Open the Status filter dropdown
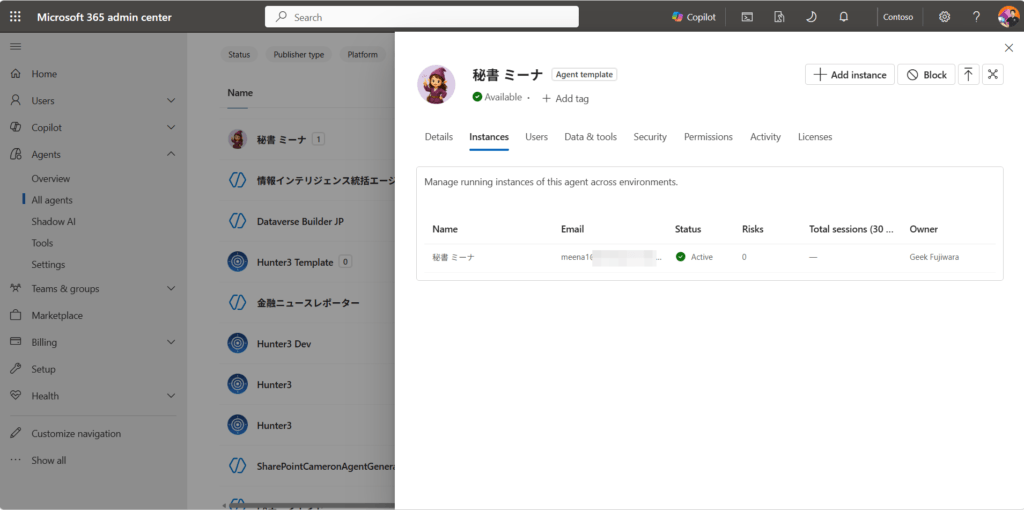The image size is (1024, 510). click(239, 55)
